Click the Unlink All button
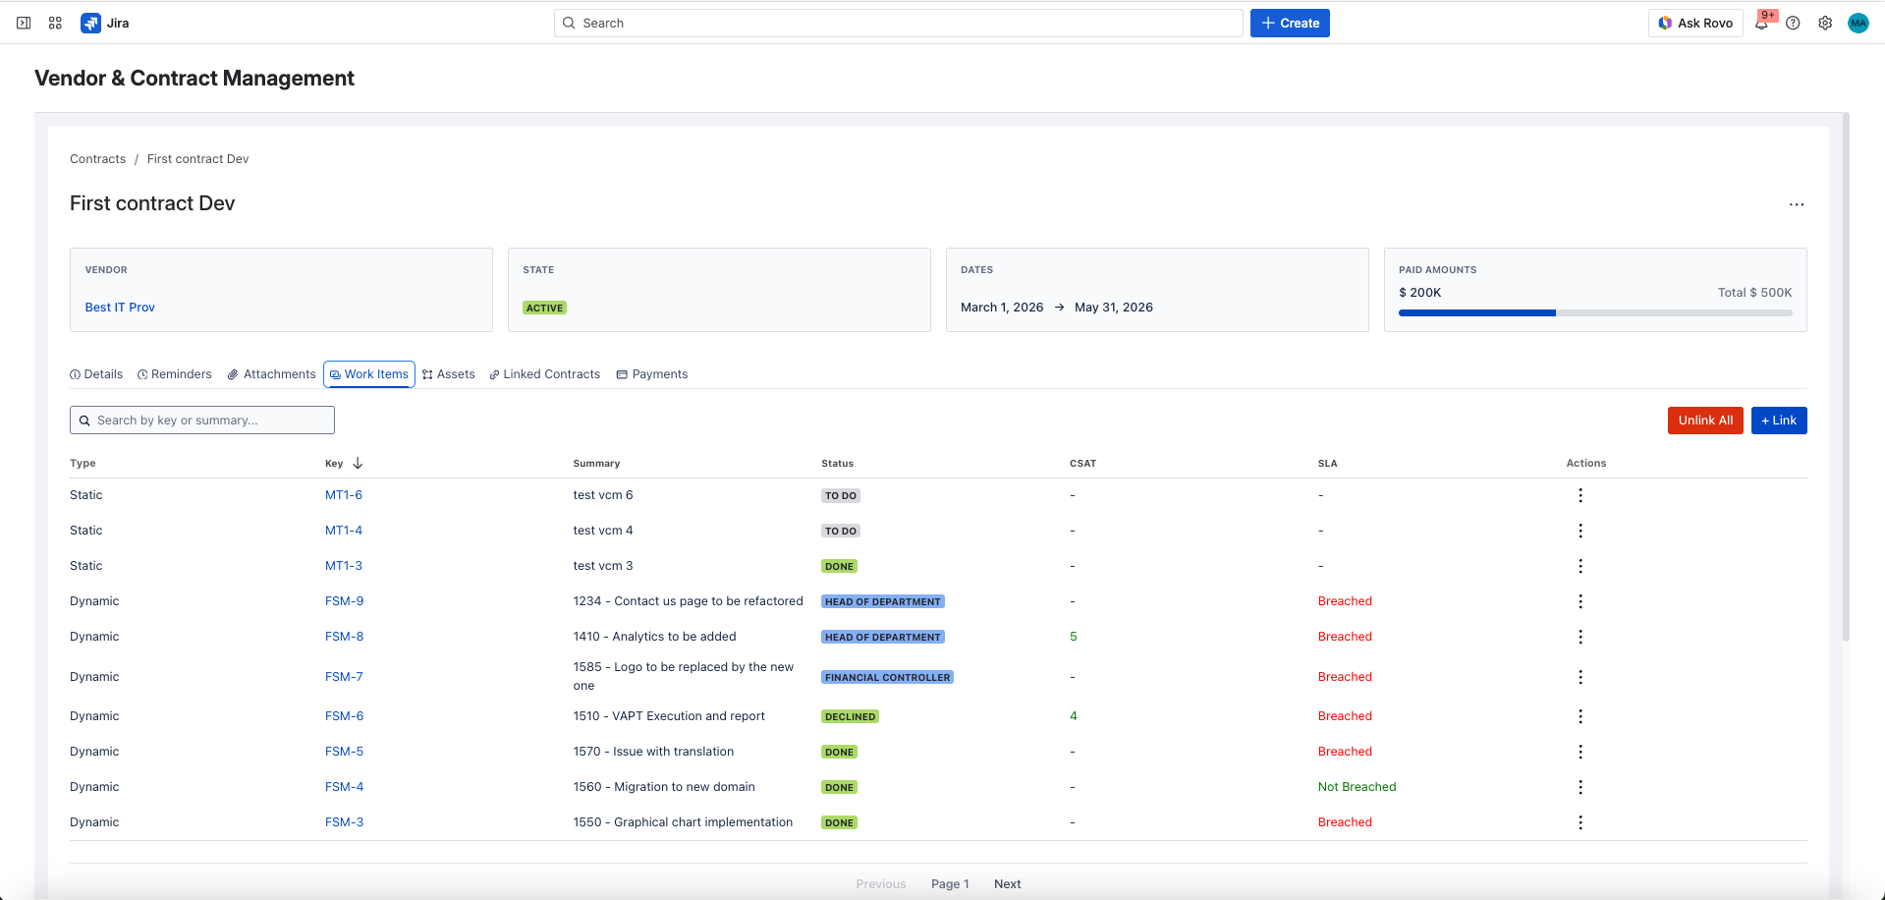This screenshot has width=1885, height=900. coord(1705,420)
